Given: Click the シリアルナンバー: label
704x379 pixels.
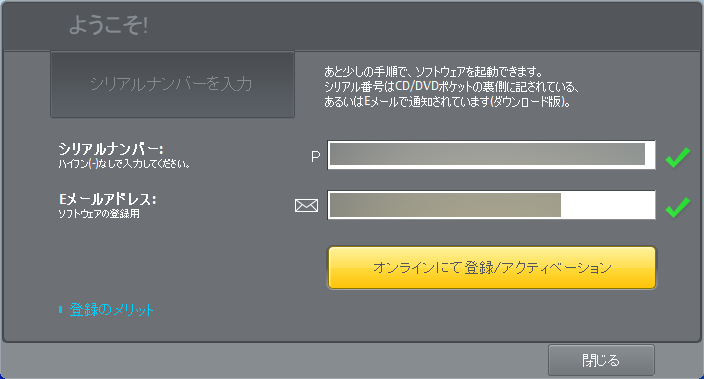Looking at the screenshot, I should point(111,149).
